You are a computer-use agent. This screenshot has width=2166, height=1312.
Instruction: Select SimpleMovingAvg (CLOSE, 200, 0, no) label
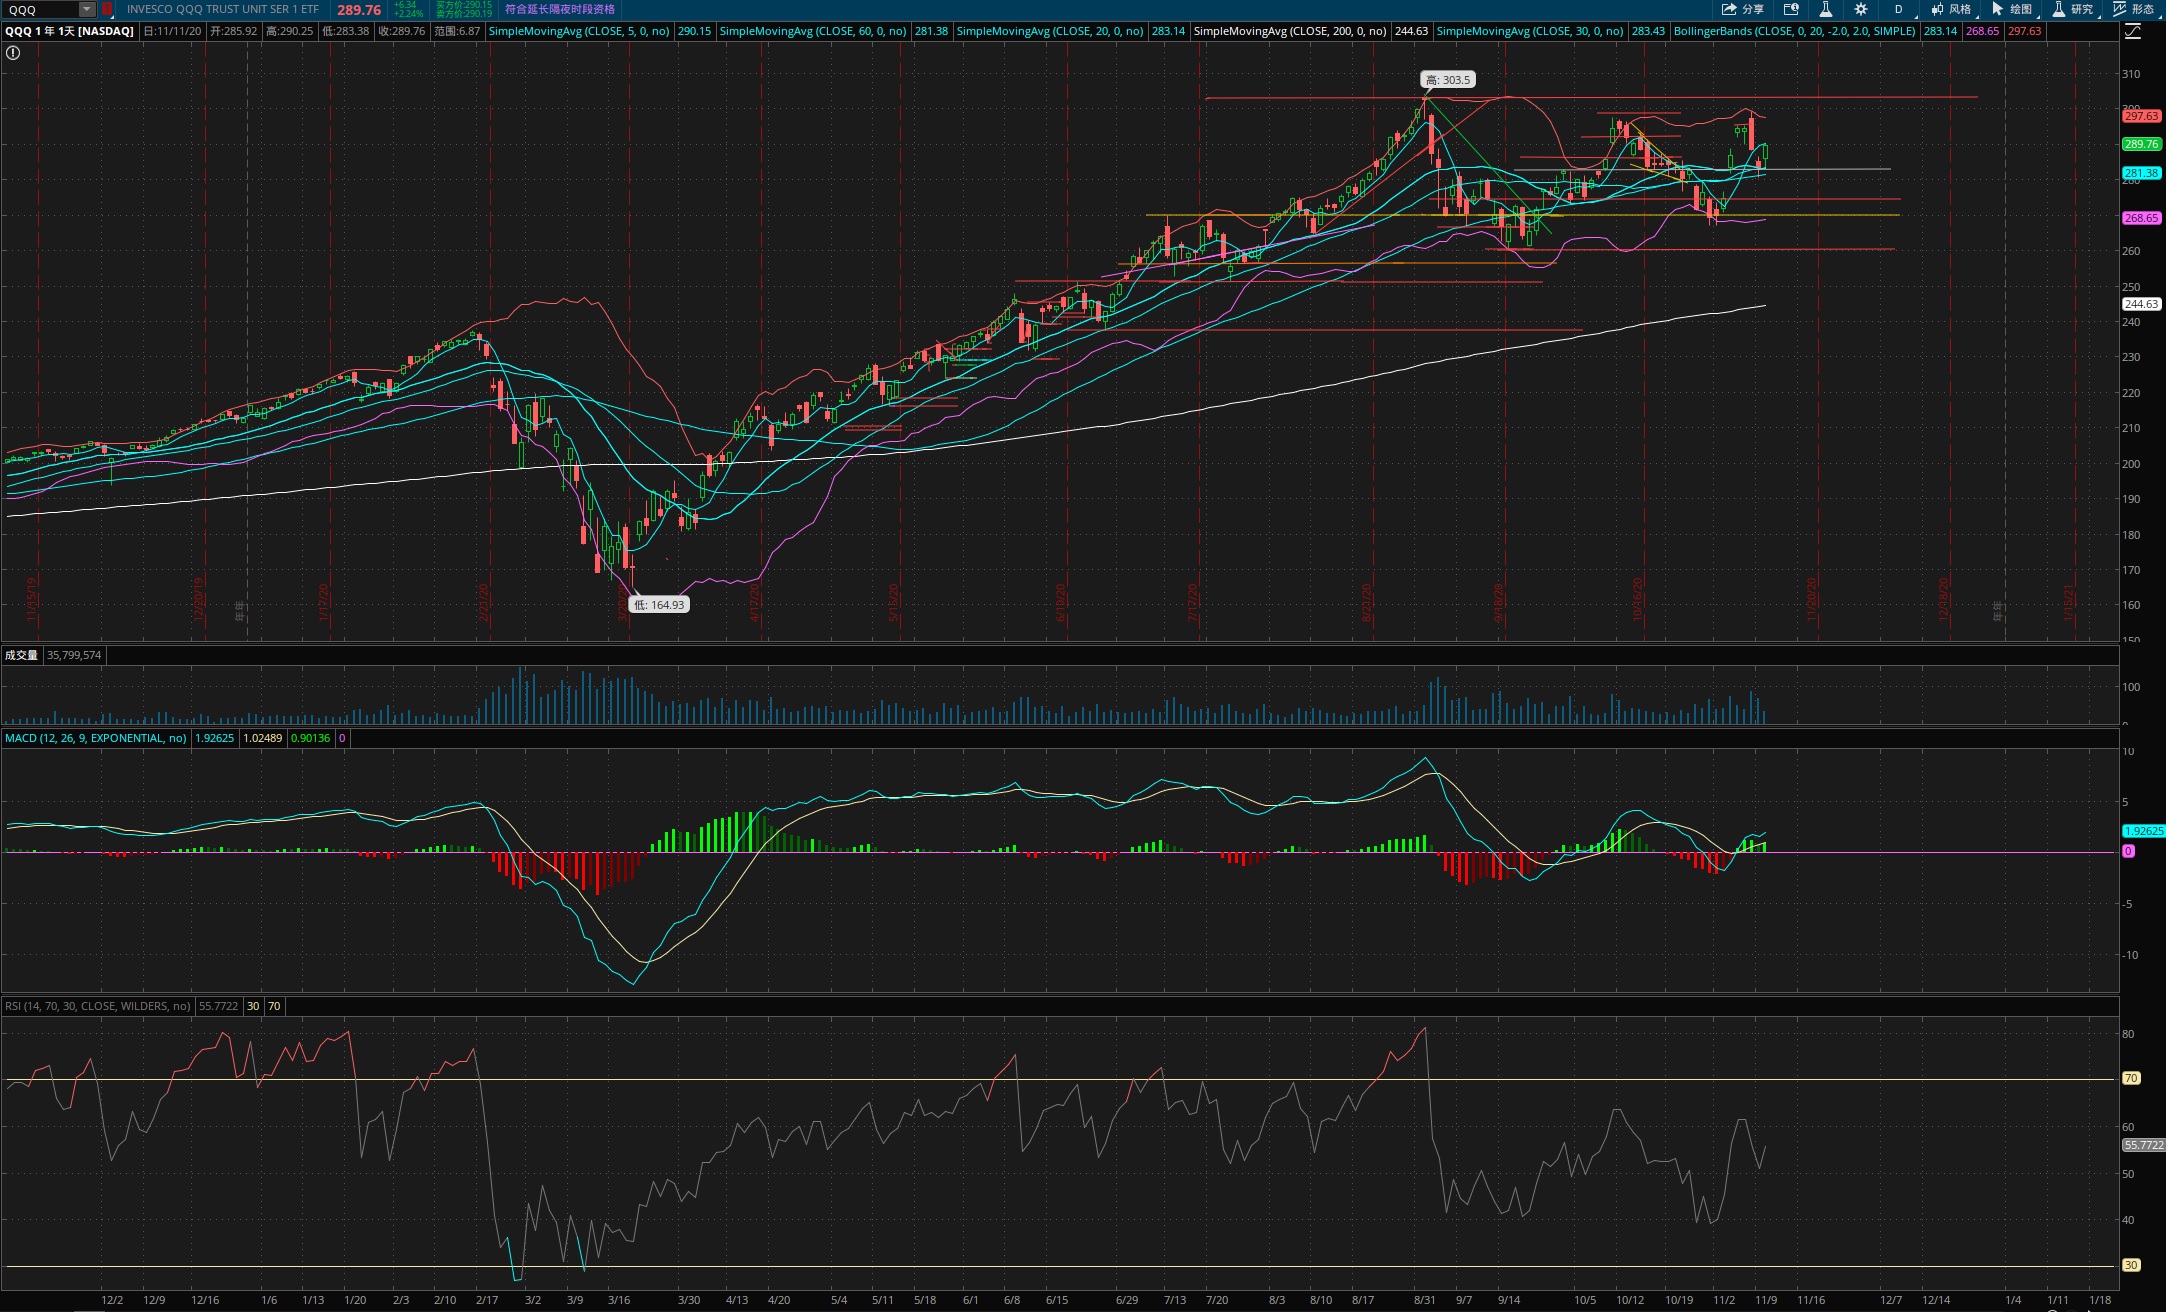tap(1290, 31)
